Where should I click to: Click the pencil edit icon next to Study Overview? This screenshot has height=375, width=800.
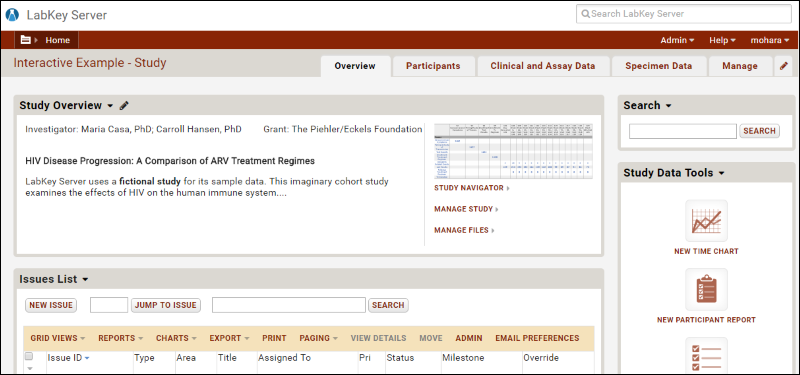coord(124,106)
